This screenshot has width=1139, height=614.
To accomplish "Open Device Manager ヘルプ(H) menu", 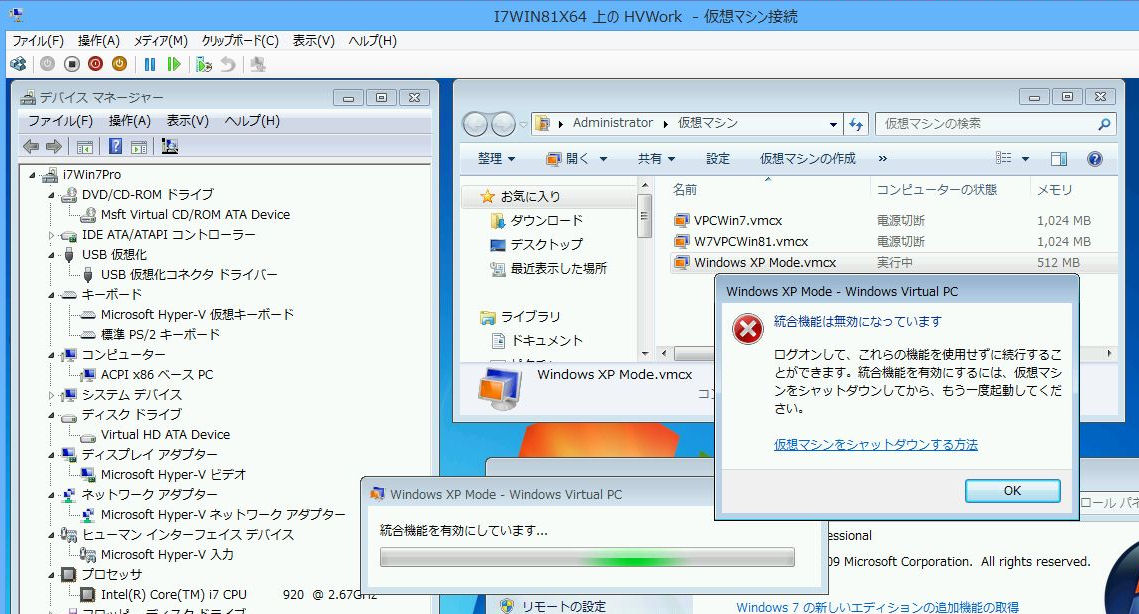I will [252, 121].
